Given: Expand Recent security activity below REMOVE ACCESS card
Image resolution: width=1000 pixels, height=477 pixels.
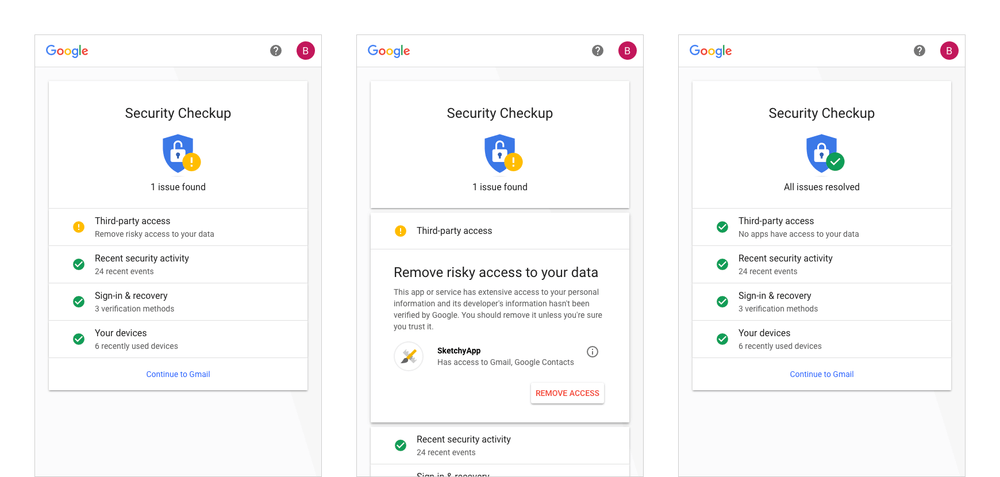Looking at the screenshot, I should 500,445.
